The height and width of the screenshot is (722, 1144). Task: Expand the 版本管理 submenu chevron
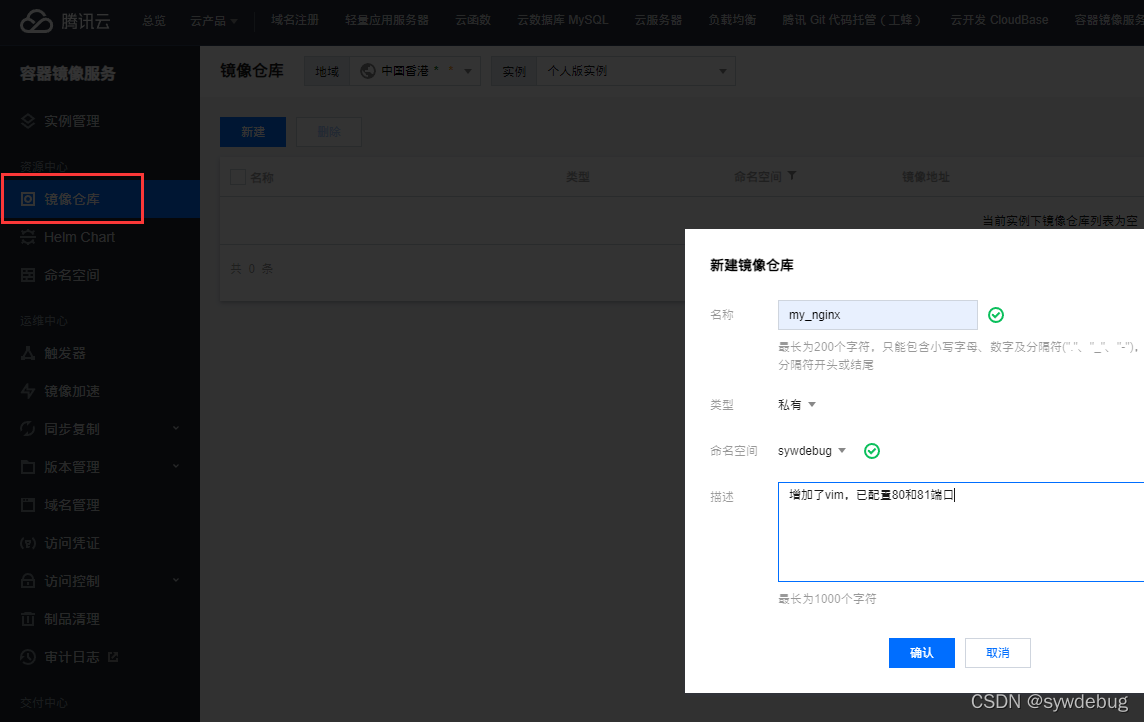click(176, 467)
